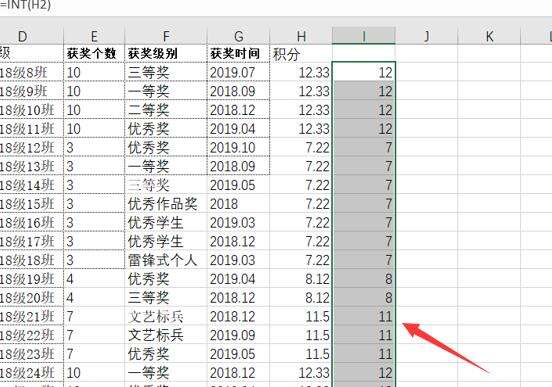The image size is (552, 387).
Task: Click 8.12 score in 18级19班 row
Action: click(x=301, y=279)
